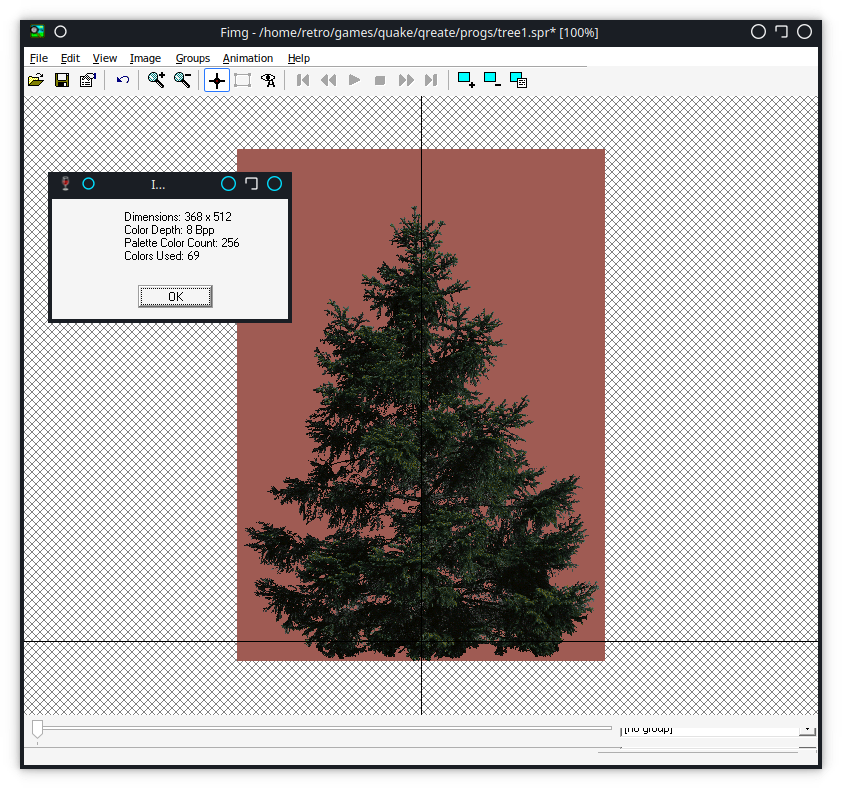Dismiss the image info dialog with OK
Screen dimensions: 842x789
tap(175, 296)
